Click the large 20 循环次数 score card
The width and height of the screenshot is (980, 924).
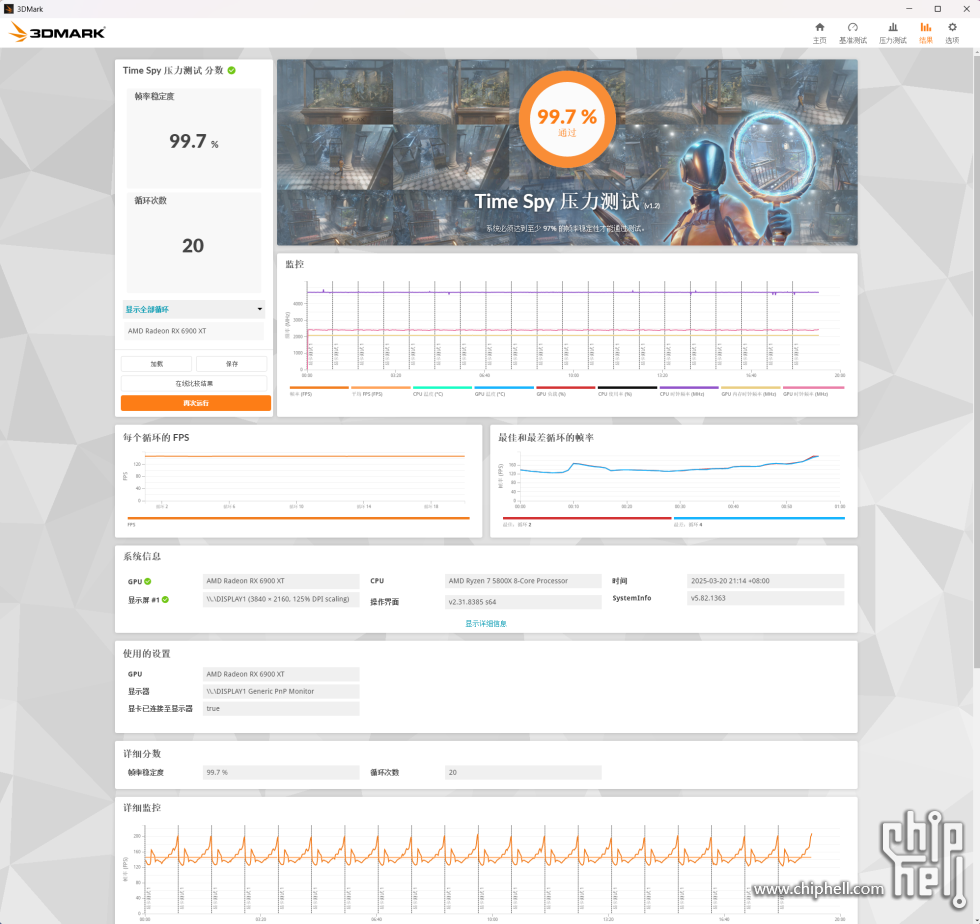click(x=194, y=243)
